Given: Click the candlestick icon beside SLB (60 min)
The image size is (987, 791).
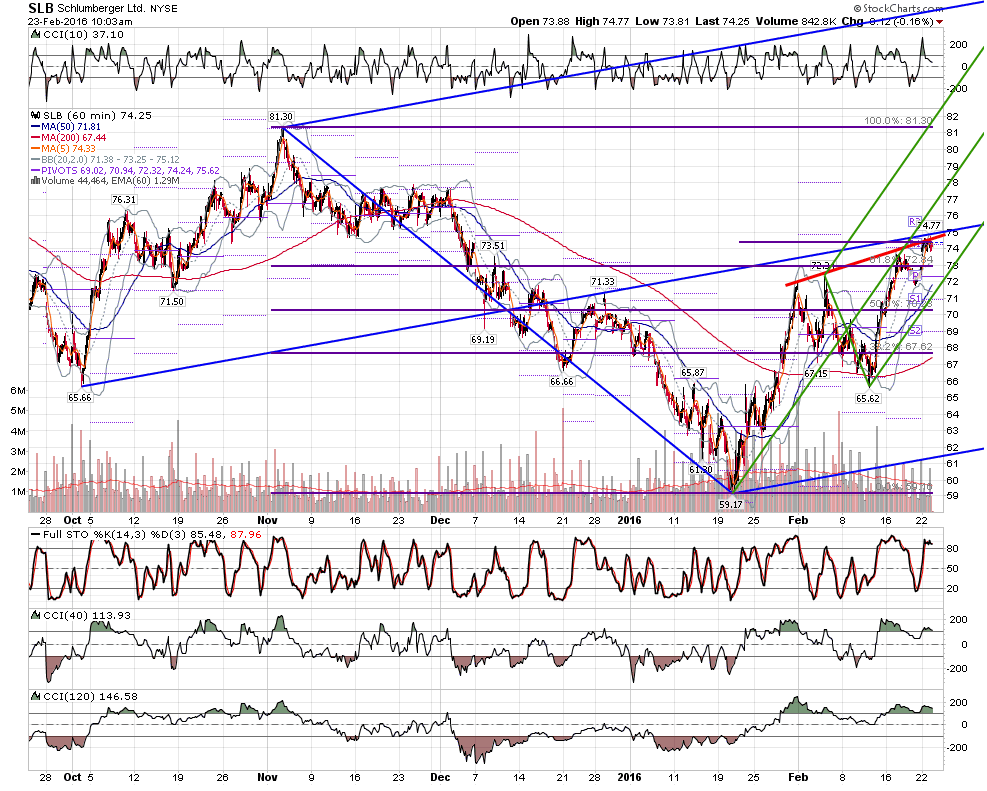Looking at the screenshot, I should click(x=36, y=116).
